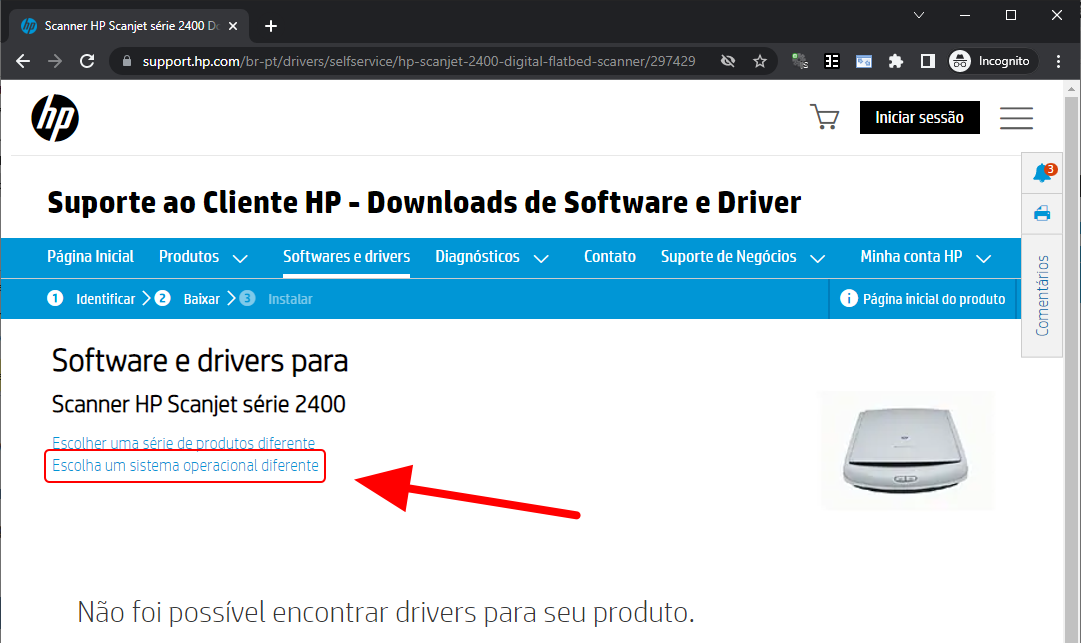The image size is (1081, 643).
Task: Bookmark this page with star icon
Action: (760, 61)
